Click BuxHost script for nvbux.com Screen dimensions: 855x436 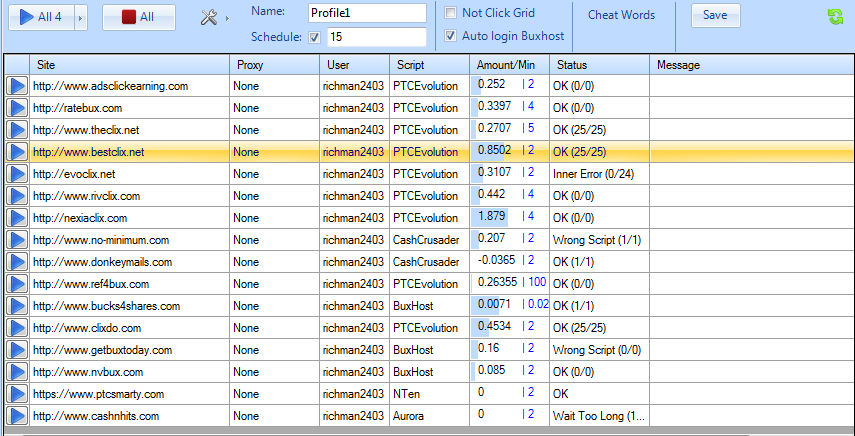click(430, 372)
